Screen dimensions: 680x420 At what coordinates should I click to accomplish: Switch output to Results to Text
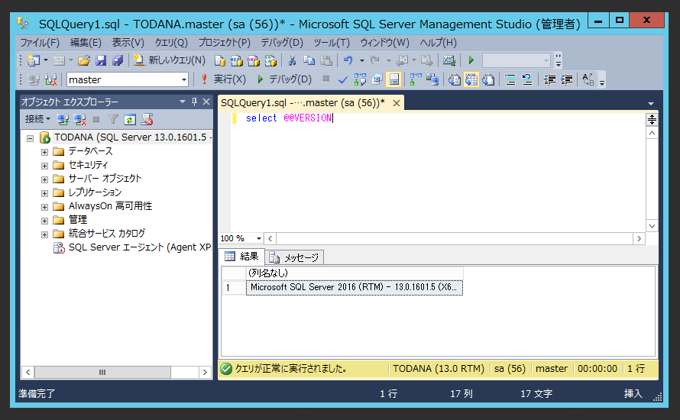[x=454, y=80]
